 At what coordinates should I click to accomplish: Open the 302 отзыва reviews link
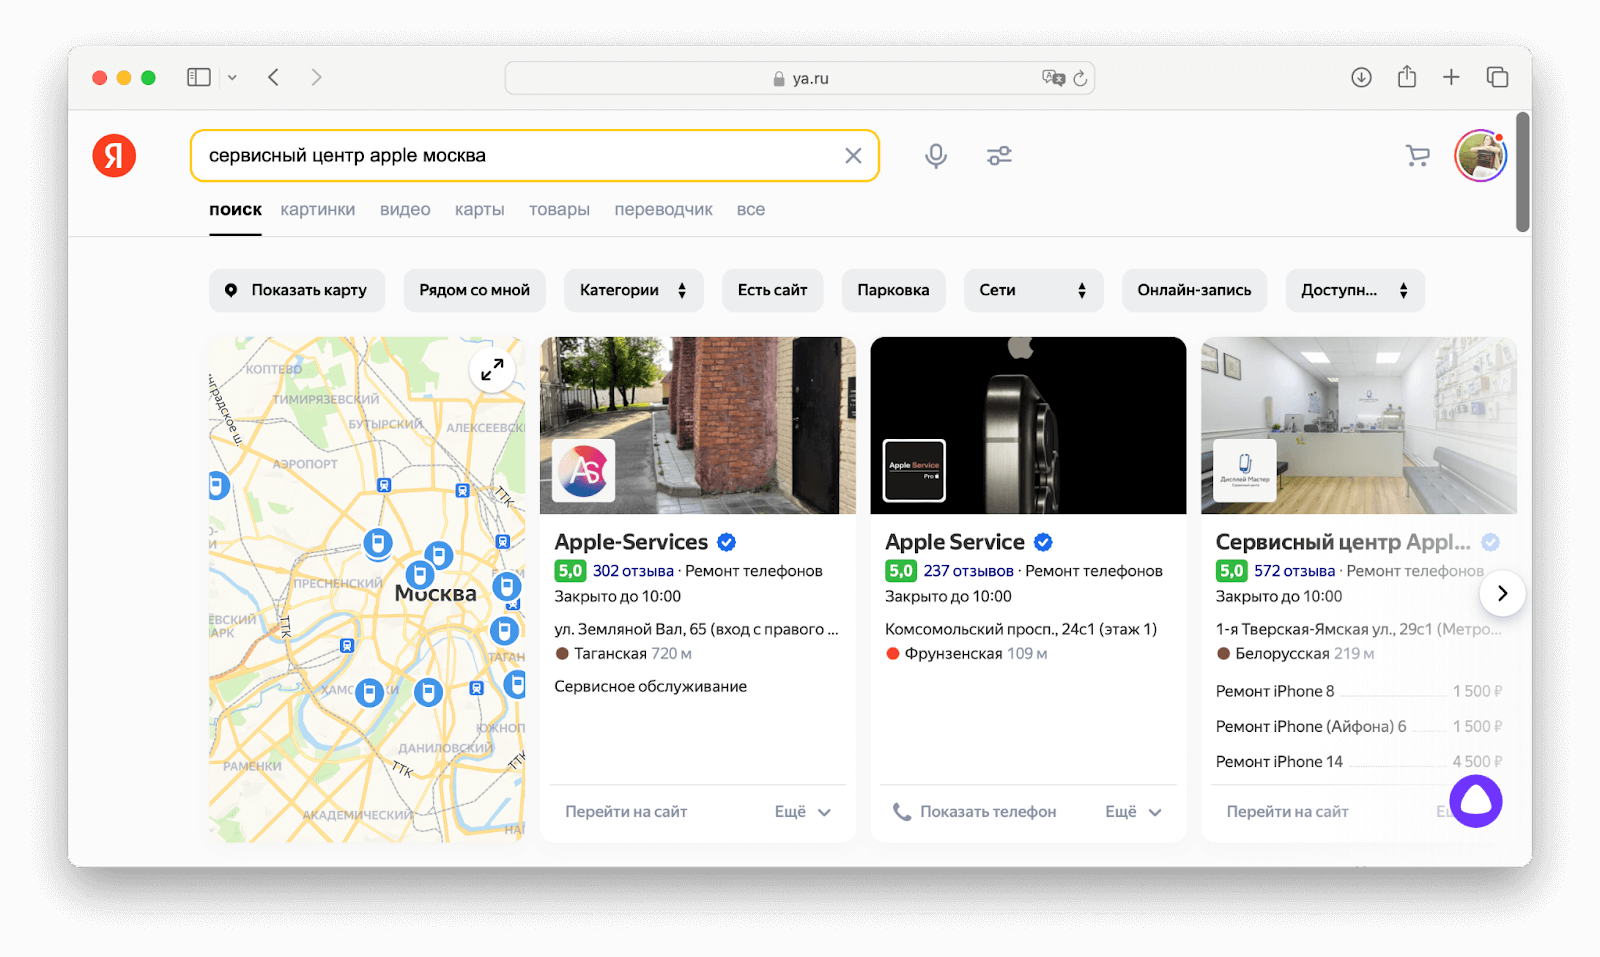click(633, 571)
